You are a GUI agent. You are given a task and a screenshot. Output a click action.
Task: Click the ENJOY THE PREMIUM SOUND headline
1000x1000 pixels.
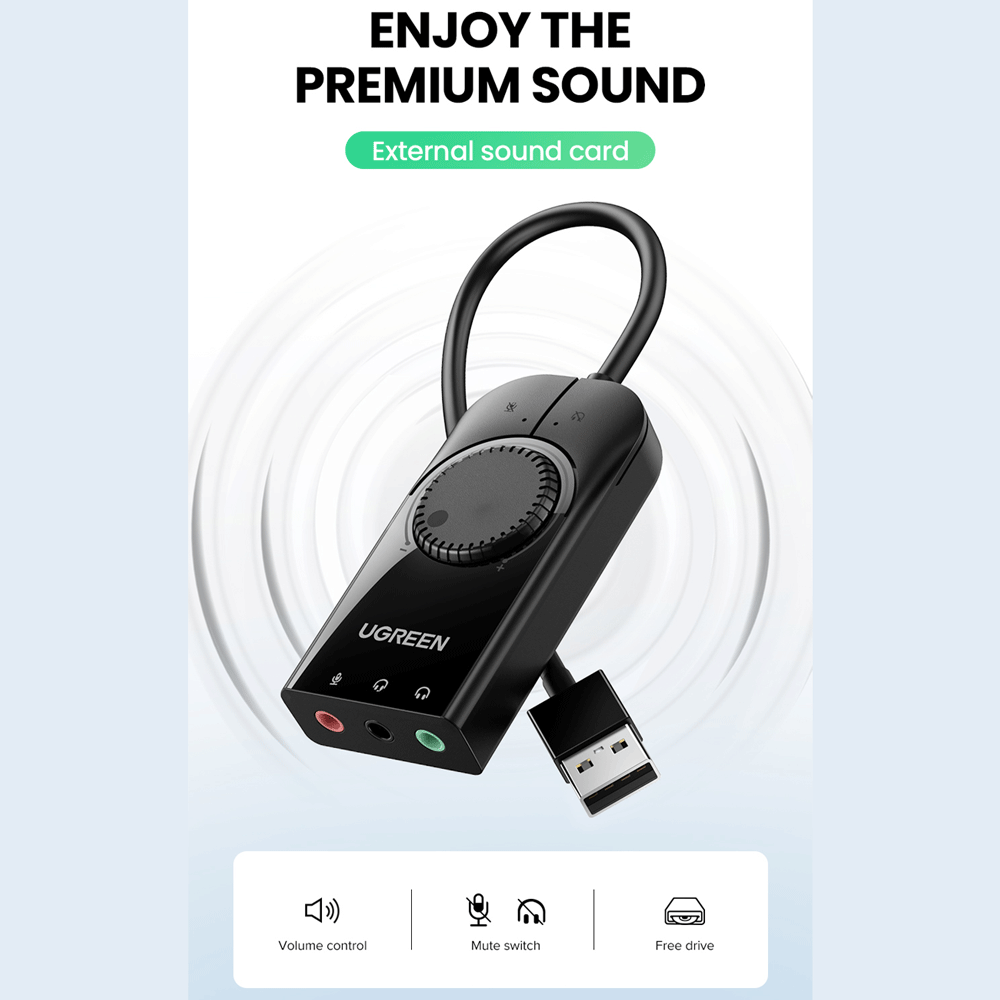point(500,57)
